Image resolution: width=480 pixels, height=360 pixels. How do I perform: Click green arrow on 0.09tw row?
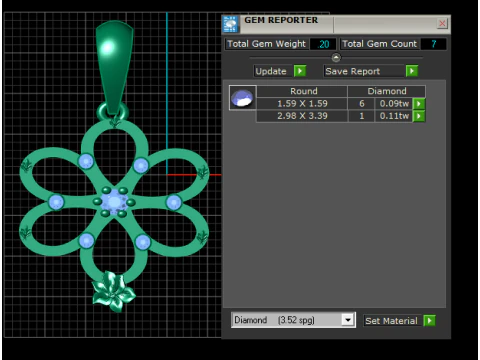point(419,104)
